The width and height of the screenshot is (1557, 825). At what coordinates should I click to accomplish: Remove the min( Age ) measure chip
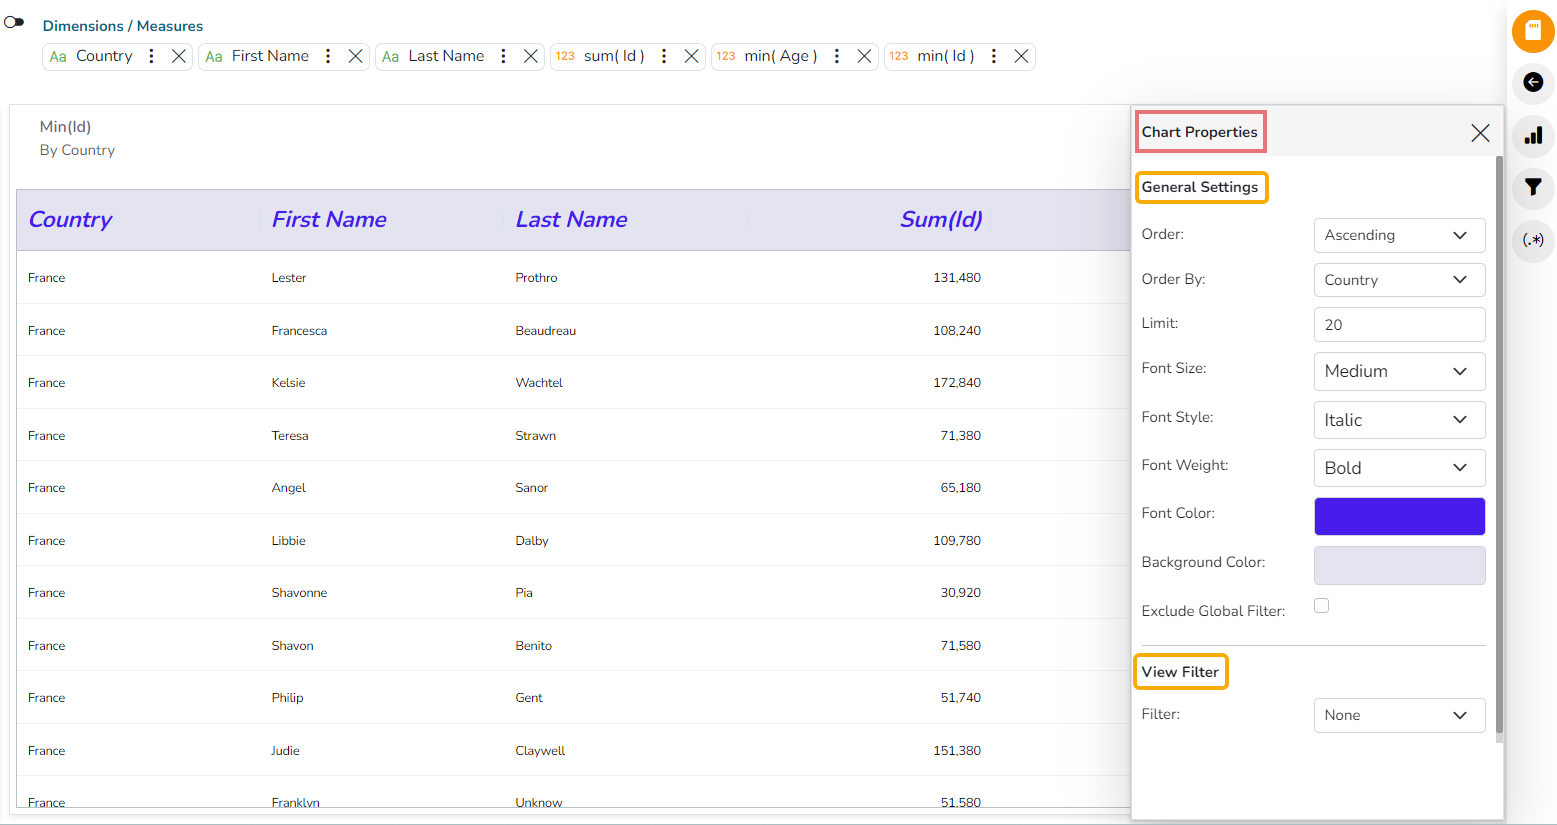point(864,56)
